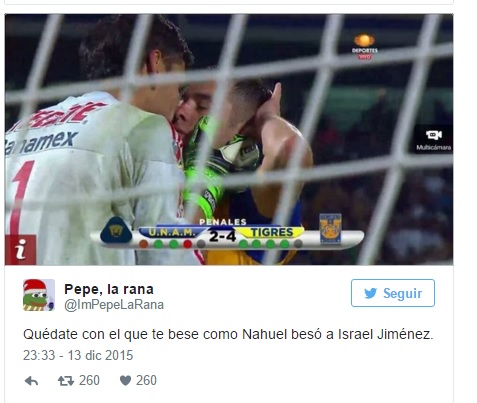
Task: Click the 2-4 penalty score display
Action: pos(223,236)
